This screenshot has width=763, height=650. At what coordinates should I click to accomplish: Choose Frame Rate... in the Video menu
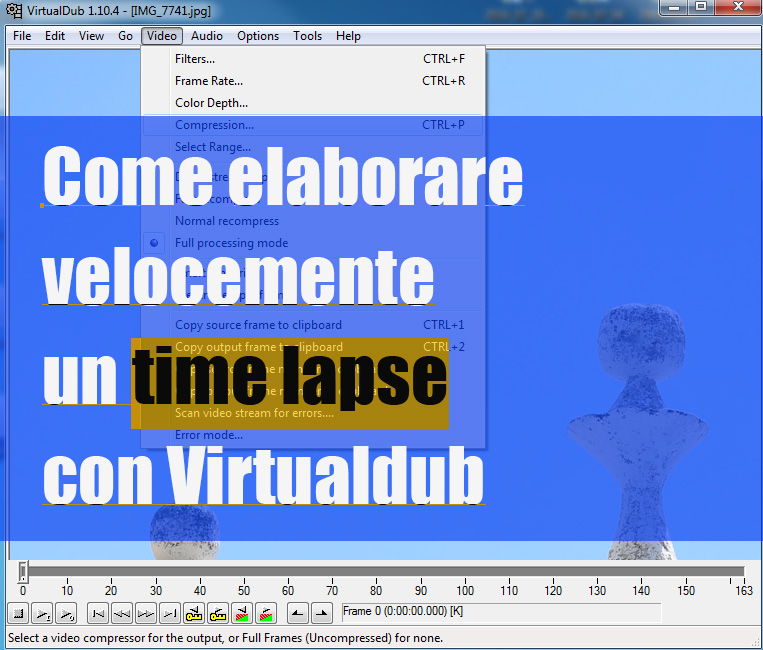coord(313,81)
